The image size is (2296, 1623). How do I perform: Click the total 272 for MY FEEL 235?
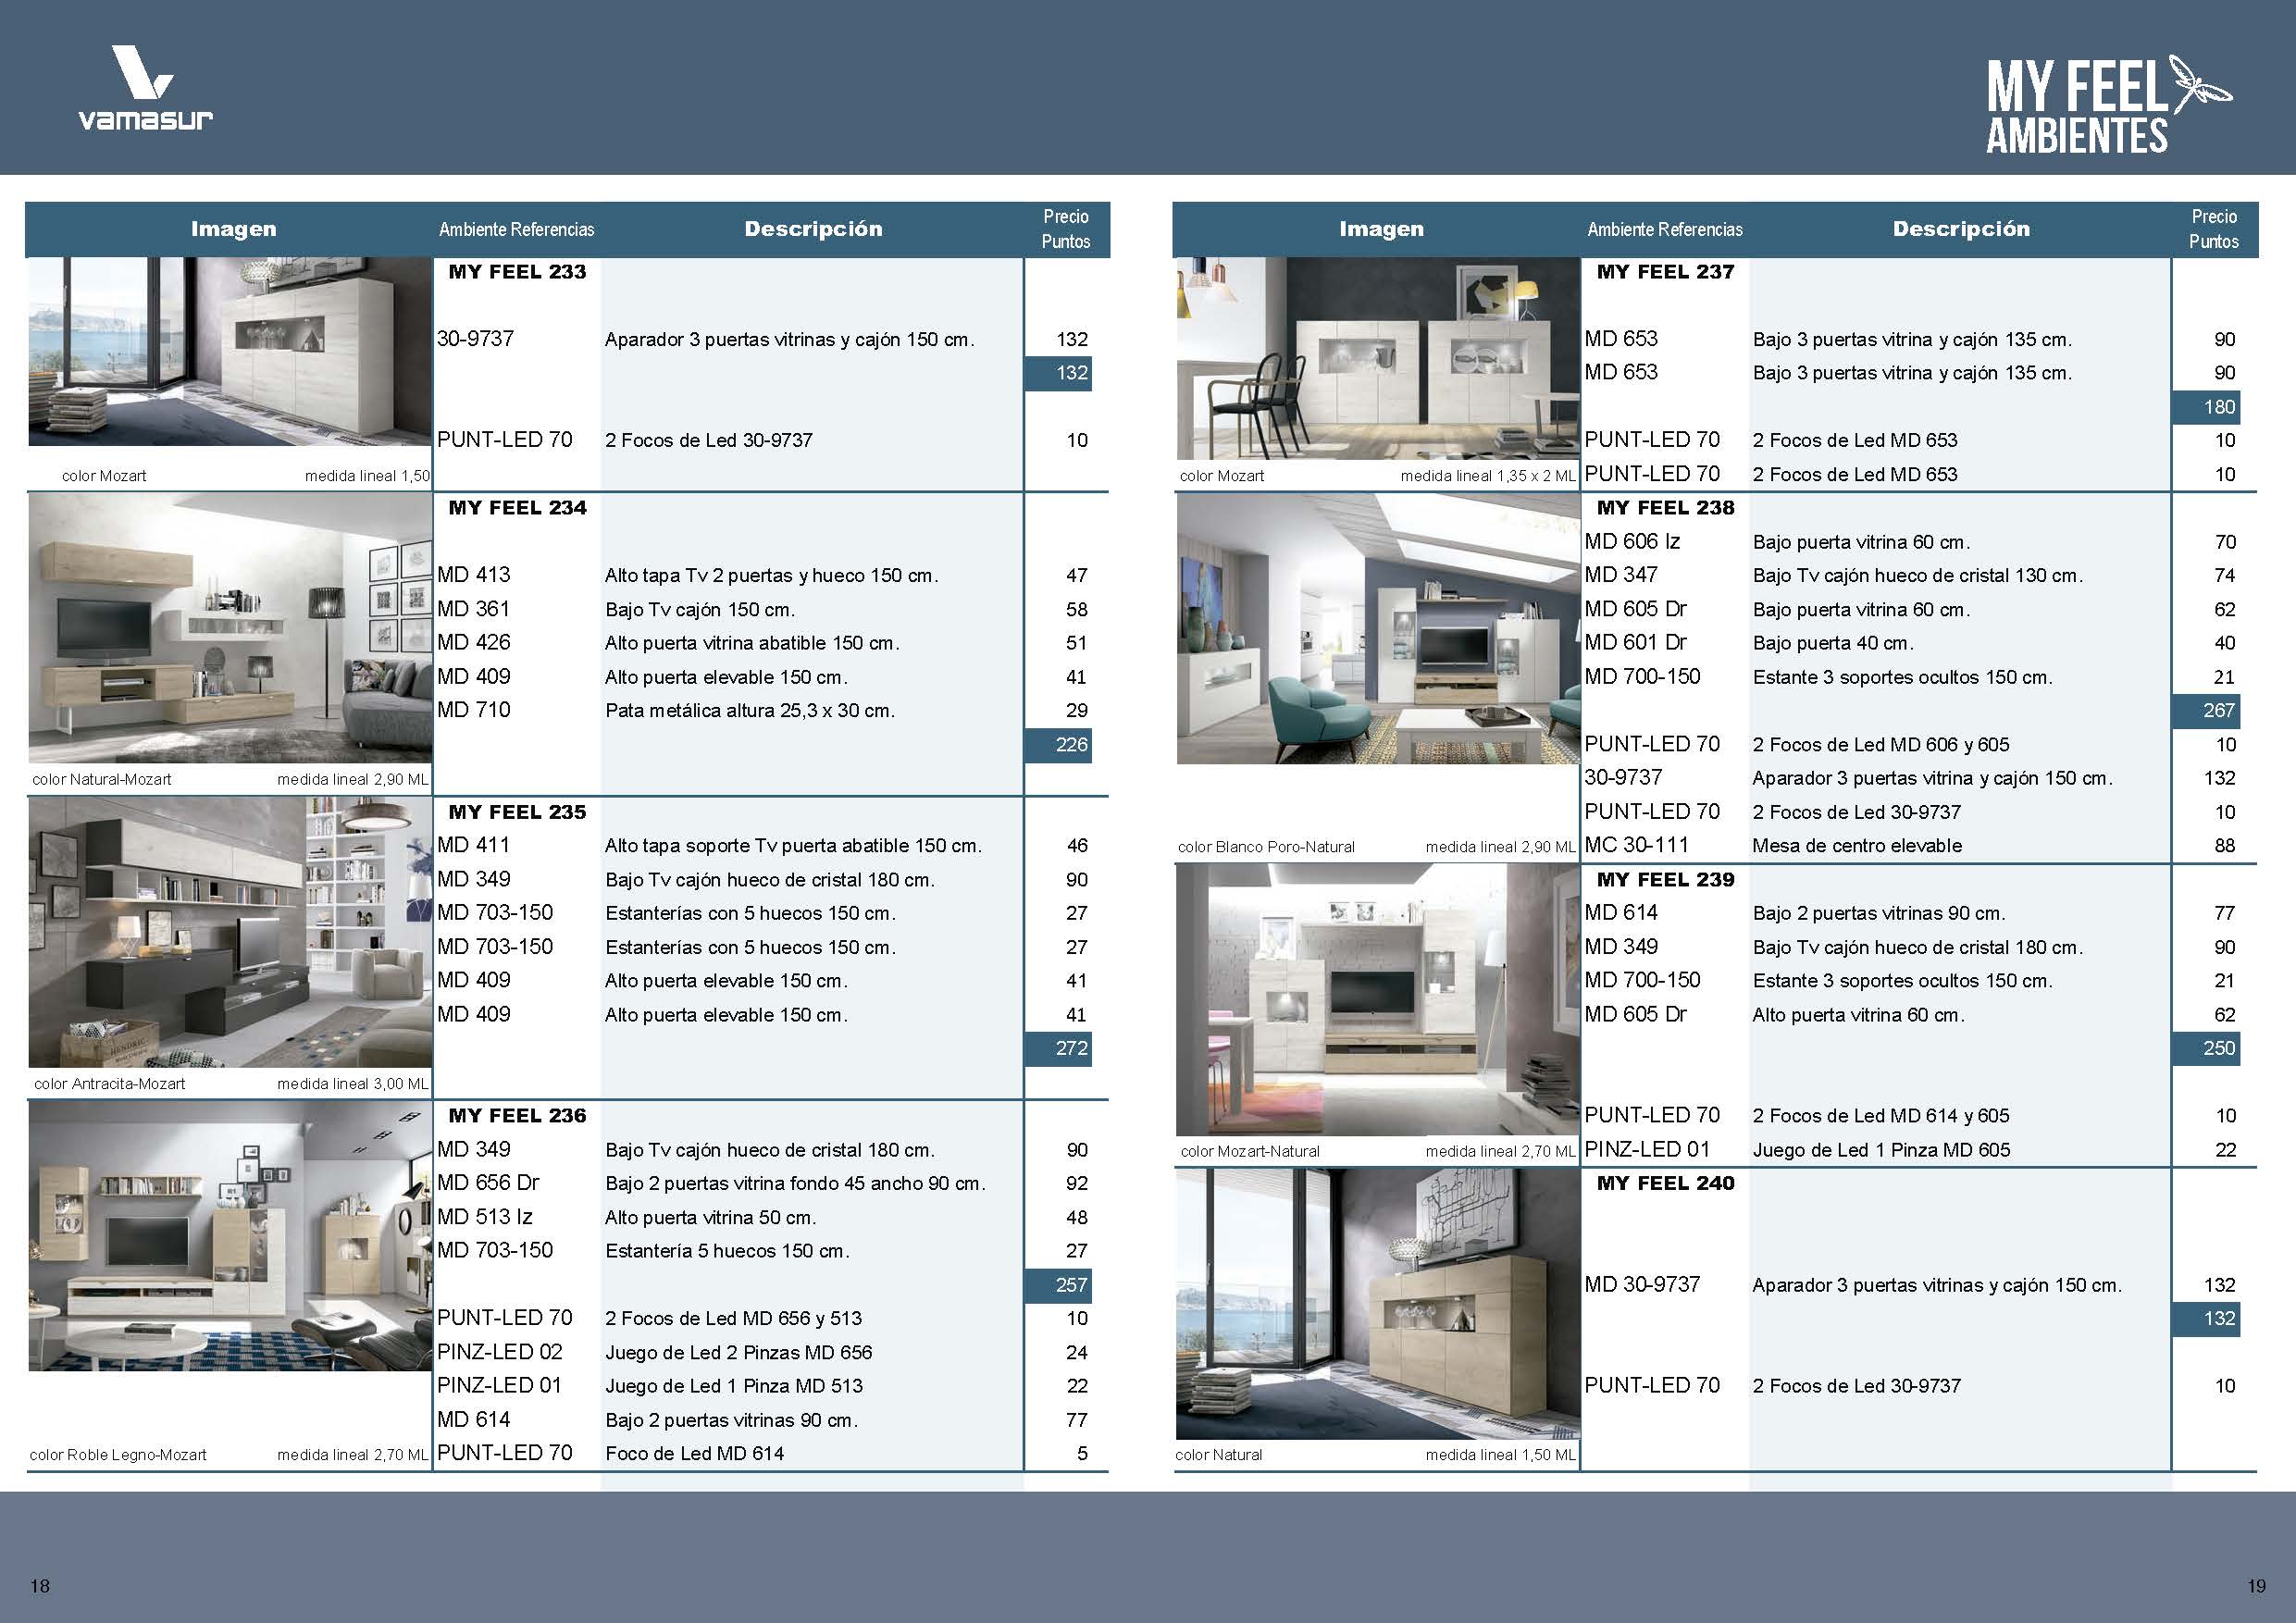point(1059,1048)
